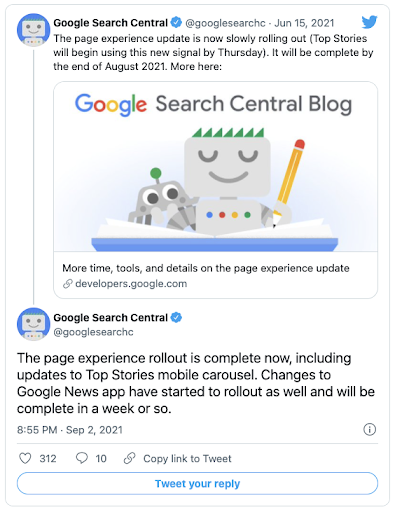Open the tweet info circle icon
Image resolution: width=395 pixels, height=512 pixels.
369,429
